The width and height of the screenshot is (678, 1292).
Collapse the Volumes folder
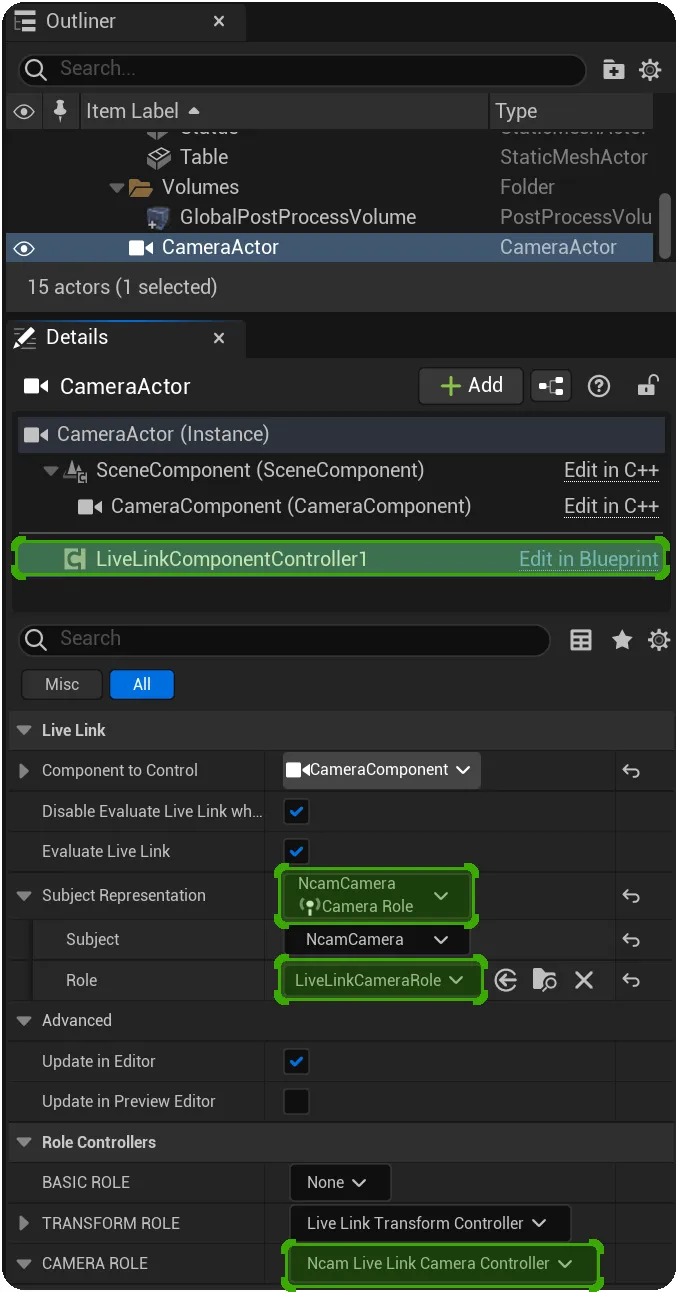coord(118,187)
